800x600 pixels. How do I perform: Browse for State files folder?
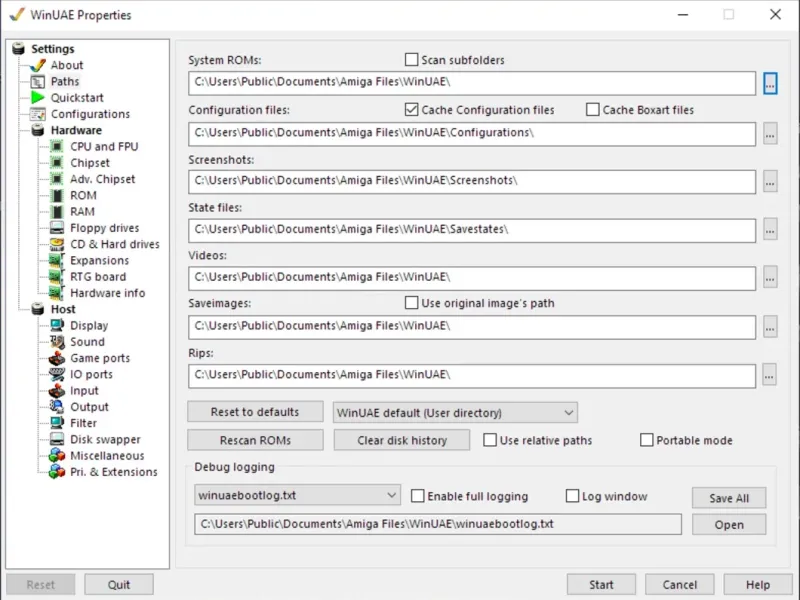770,231
